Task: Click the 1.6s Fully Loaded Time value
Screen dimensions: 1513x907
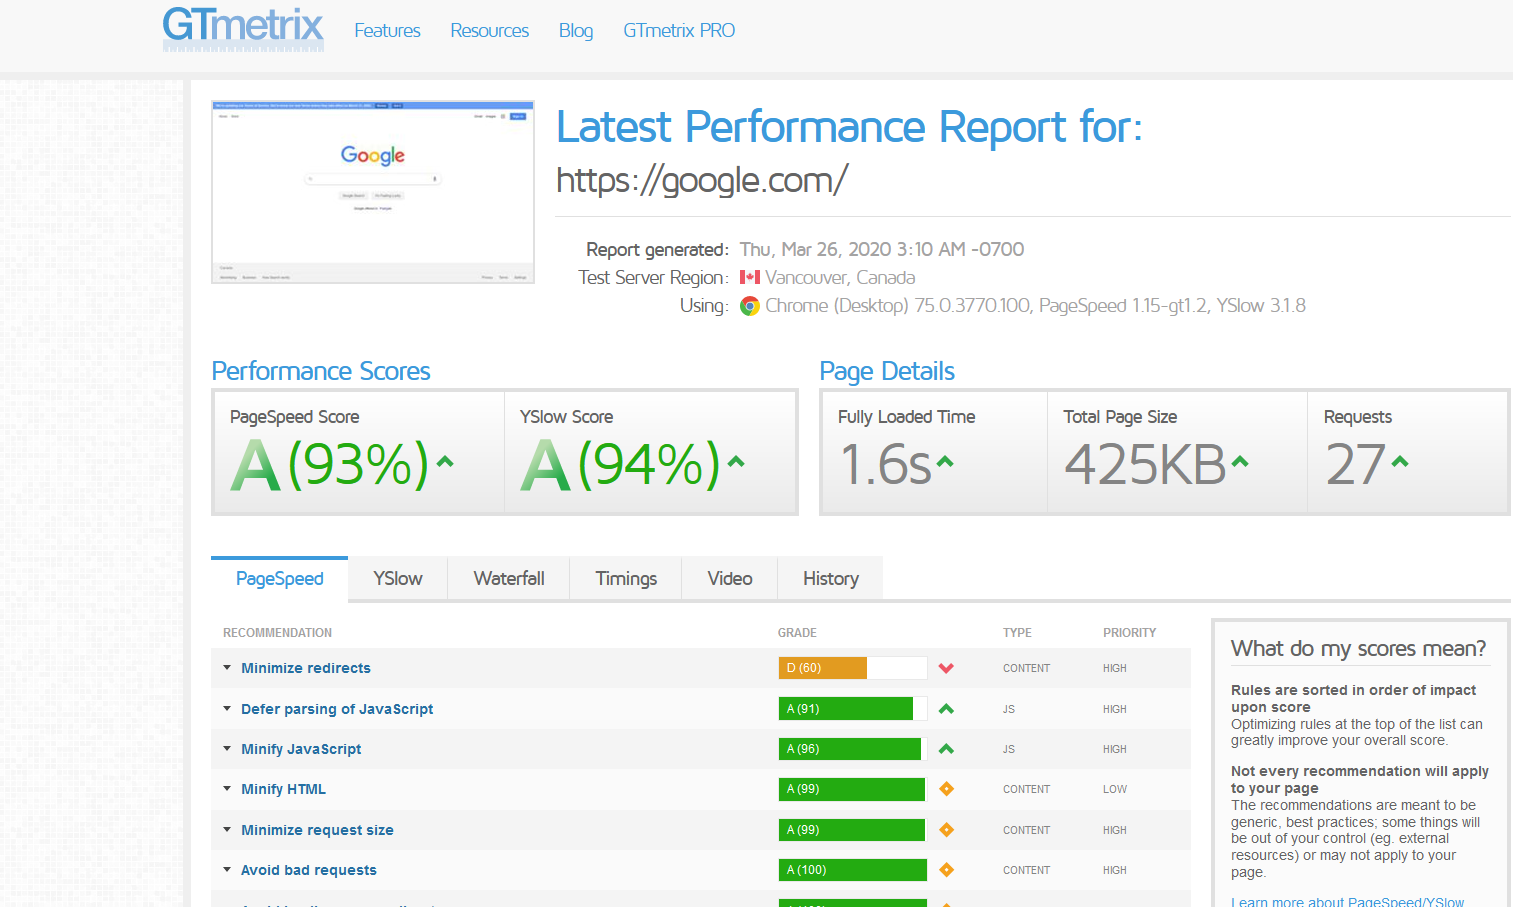Action: [886, 464]
